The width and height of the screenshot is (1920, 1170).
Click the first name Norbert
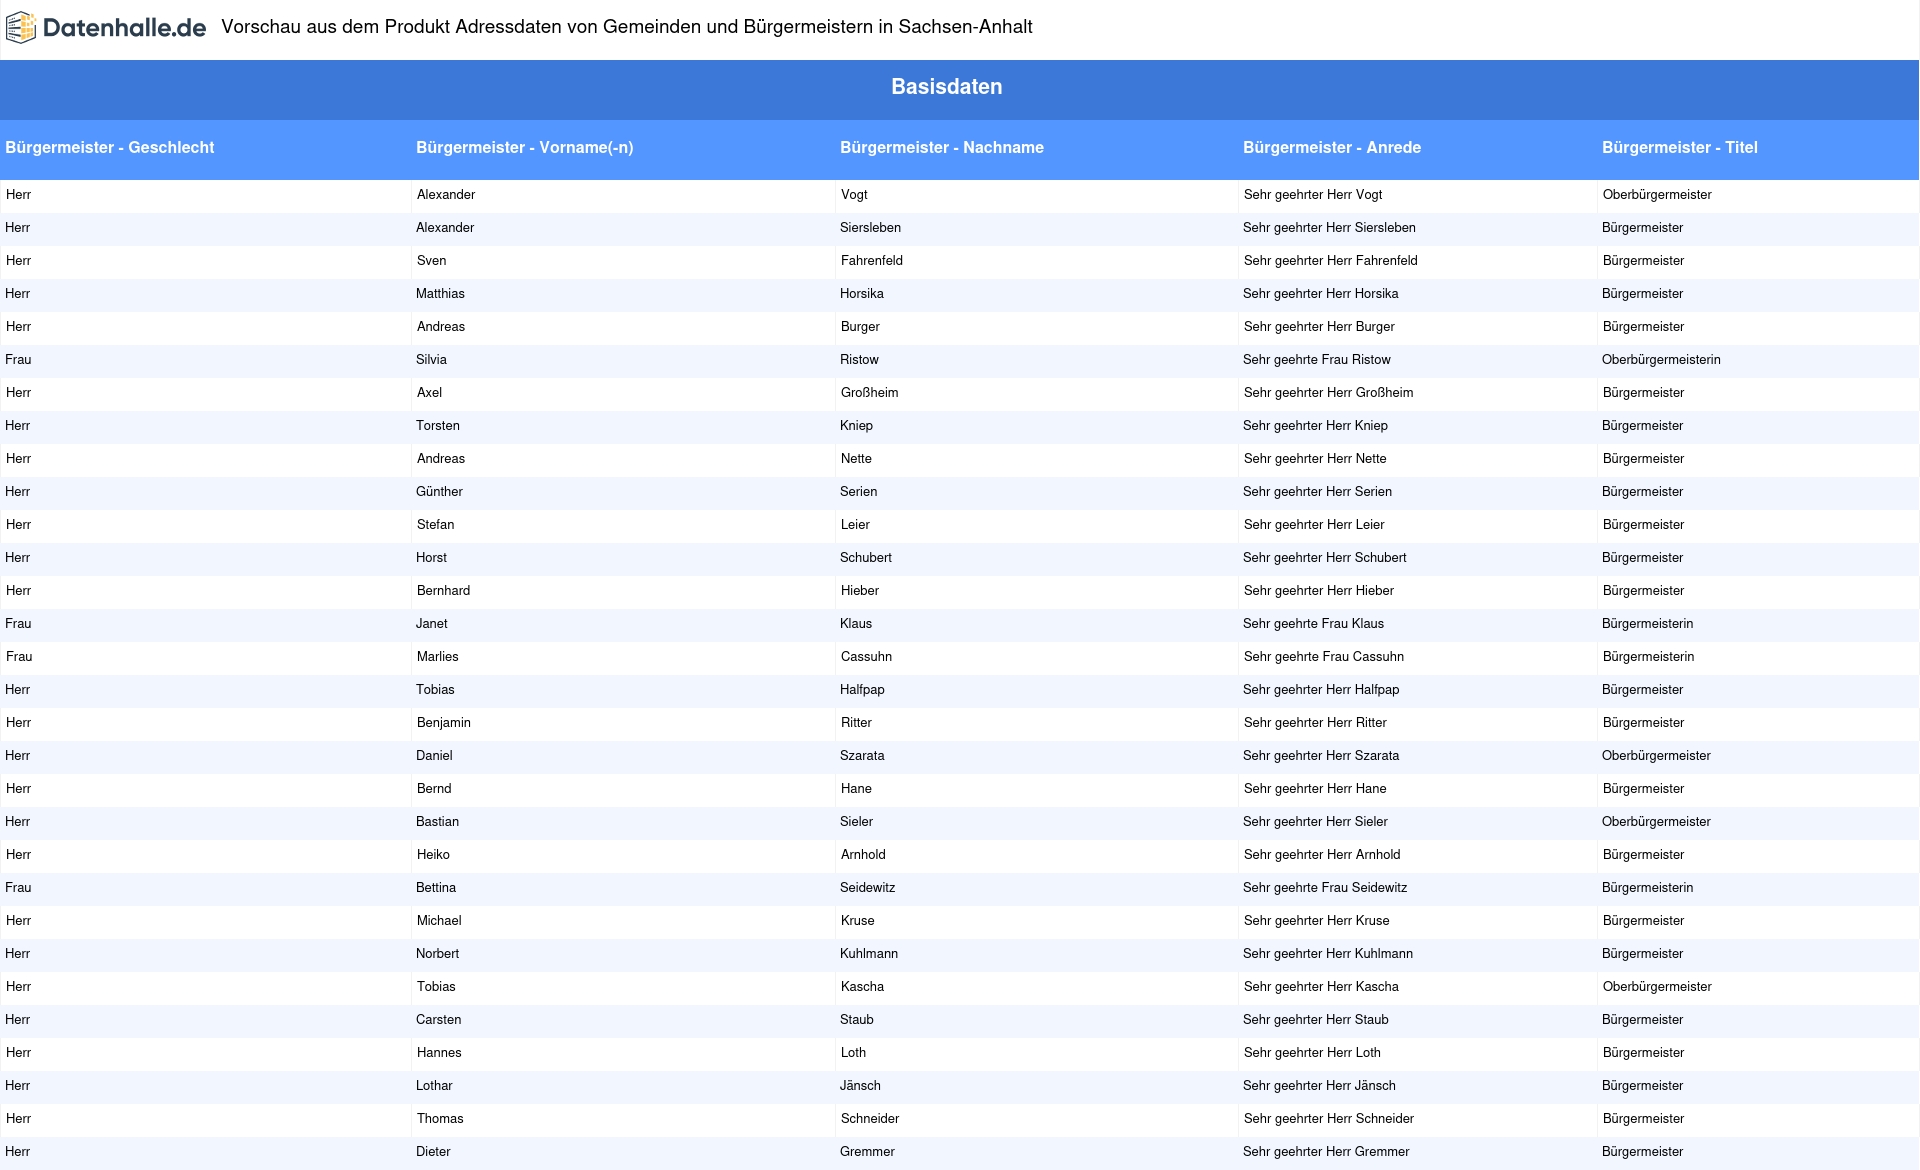point(437,954)
